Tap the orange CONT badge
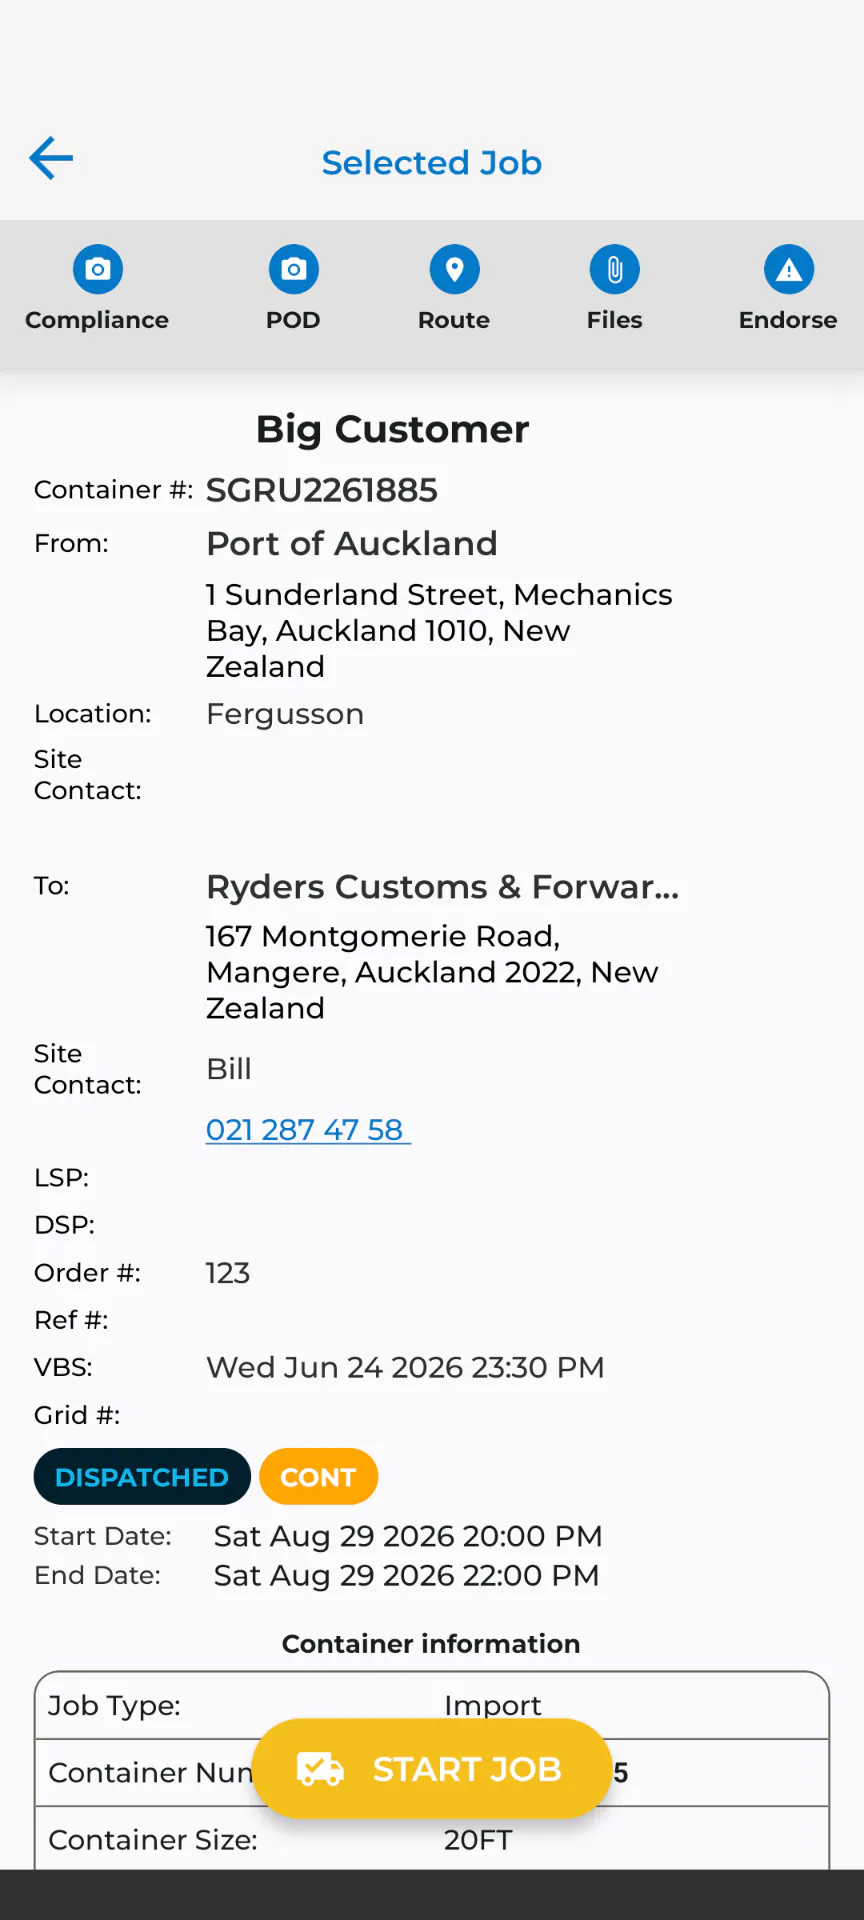Screen dimensions: 864x1920 (318, 1476)
